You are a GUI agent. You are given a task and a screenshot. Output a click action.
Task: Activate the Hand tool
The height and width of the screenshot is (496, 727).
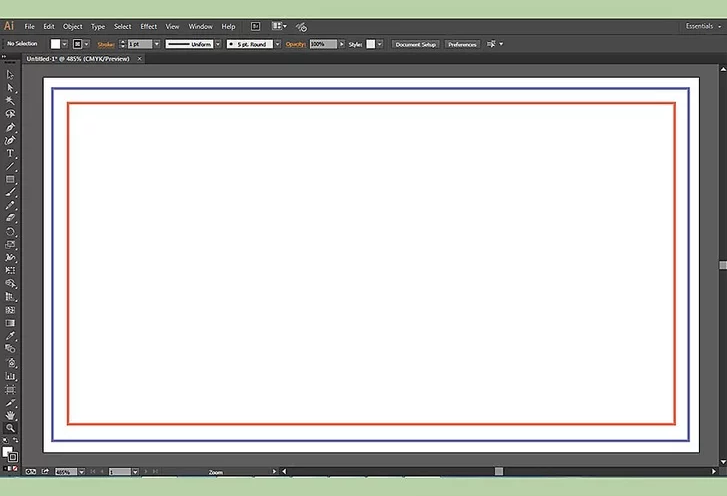[10, 414]
